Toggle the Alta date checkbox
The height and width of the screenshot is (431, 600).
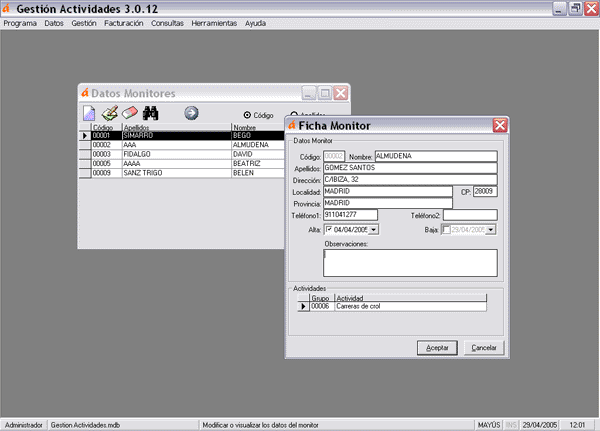point(328,230)
